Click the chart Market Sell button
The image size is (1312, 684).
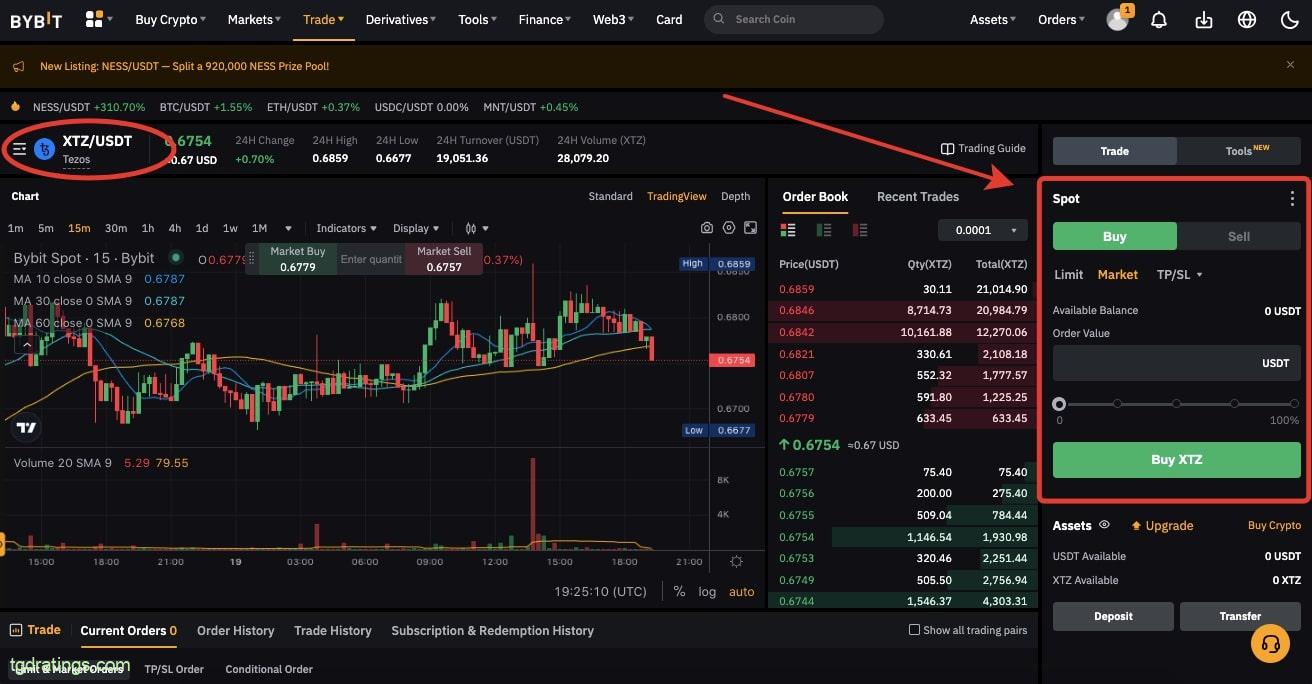(444, 259)
